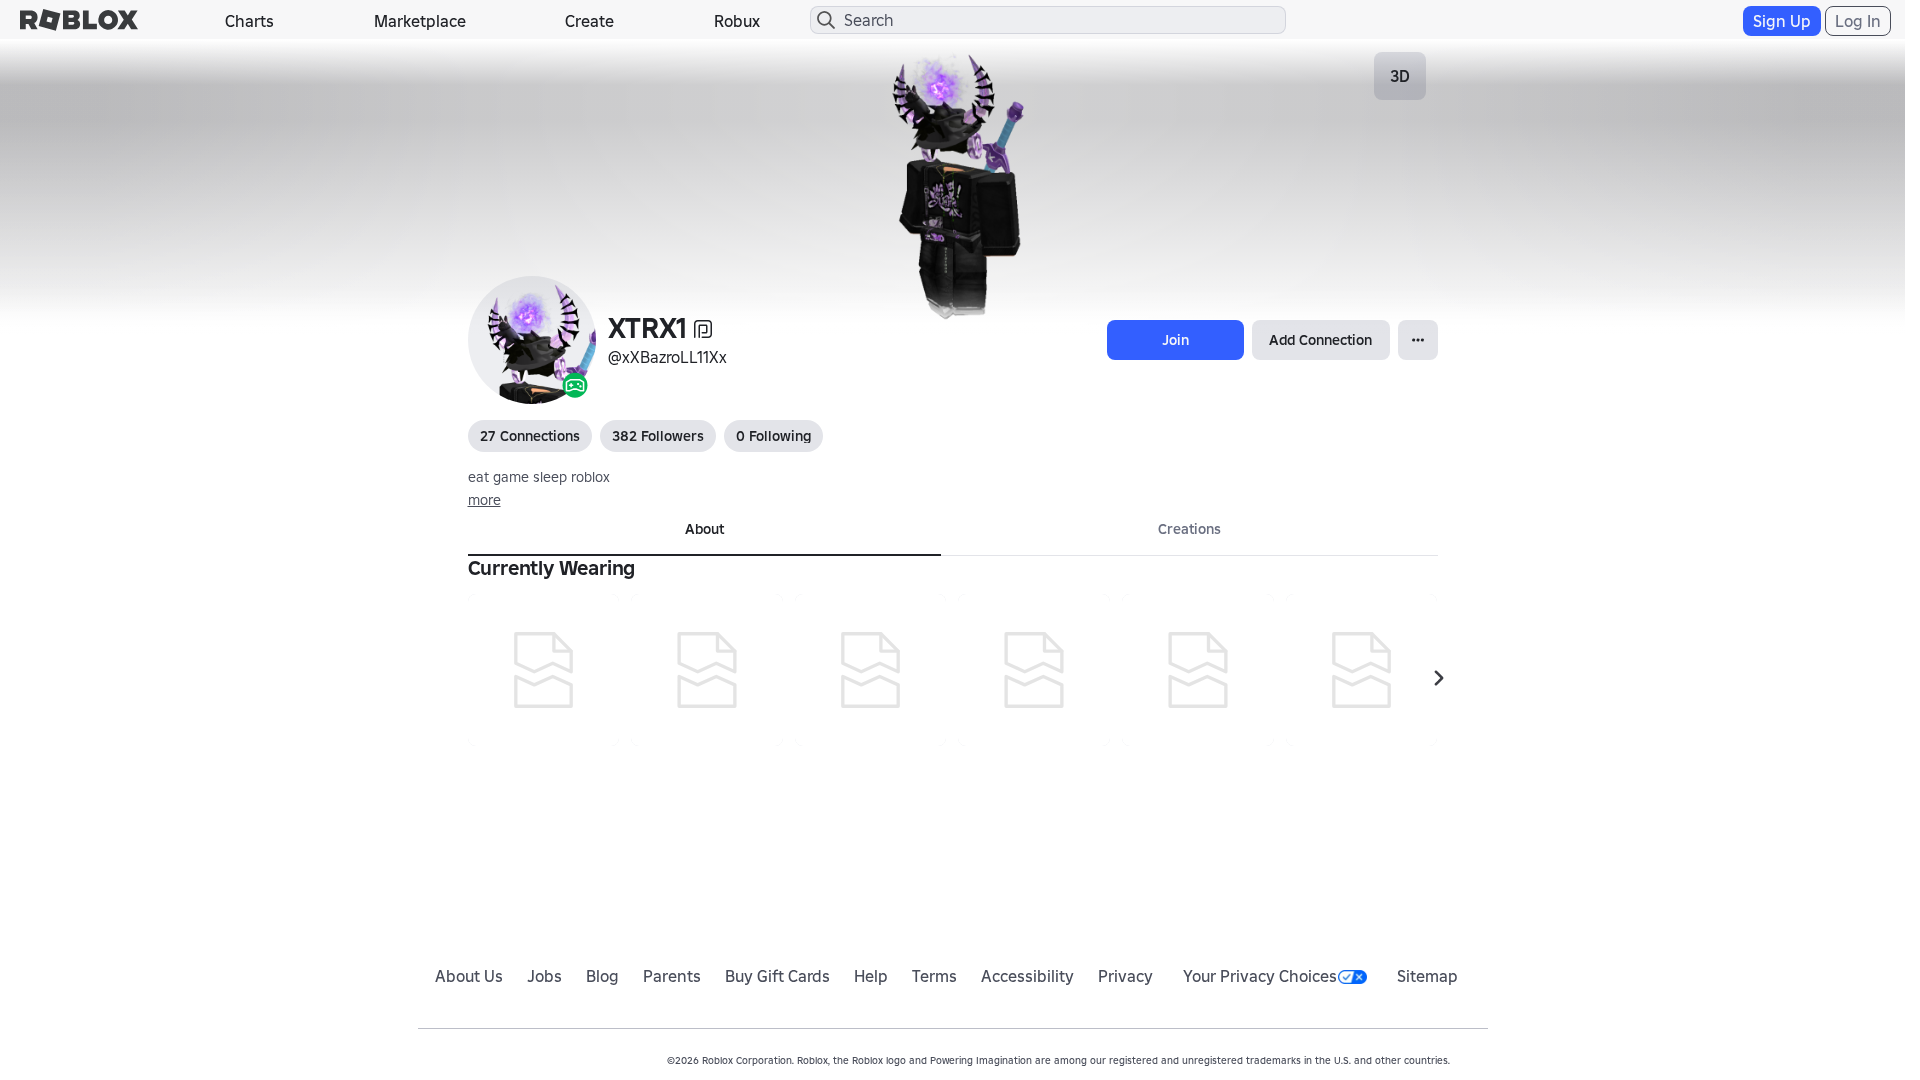Open the Jobs footer link
This screenshot has height=1080, width=1920.
544,976
